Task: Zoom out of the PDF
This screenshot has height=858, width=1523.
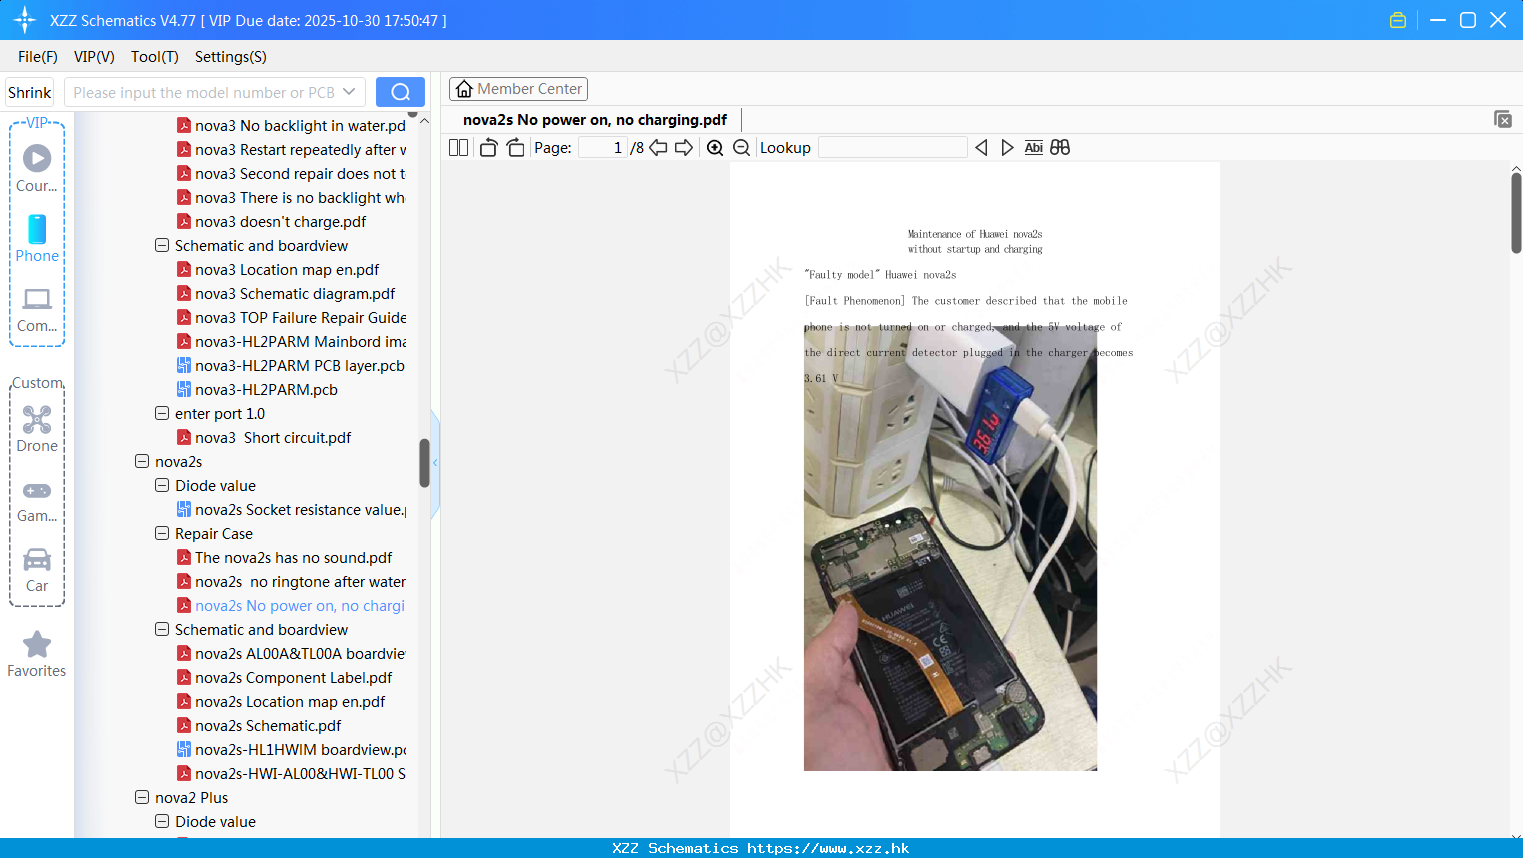Action: click(x=741, y=148)
